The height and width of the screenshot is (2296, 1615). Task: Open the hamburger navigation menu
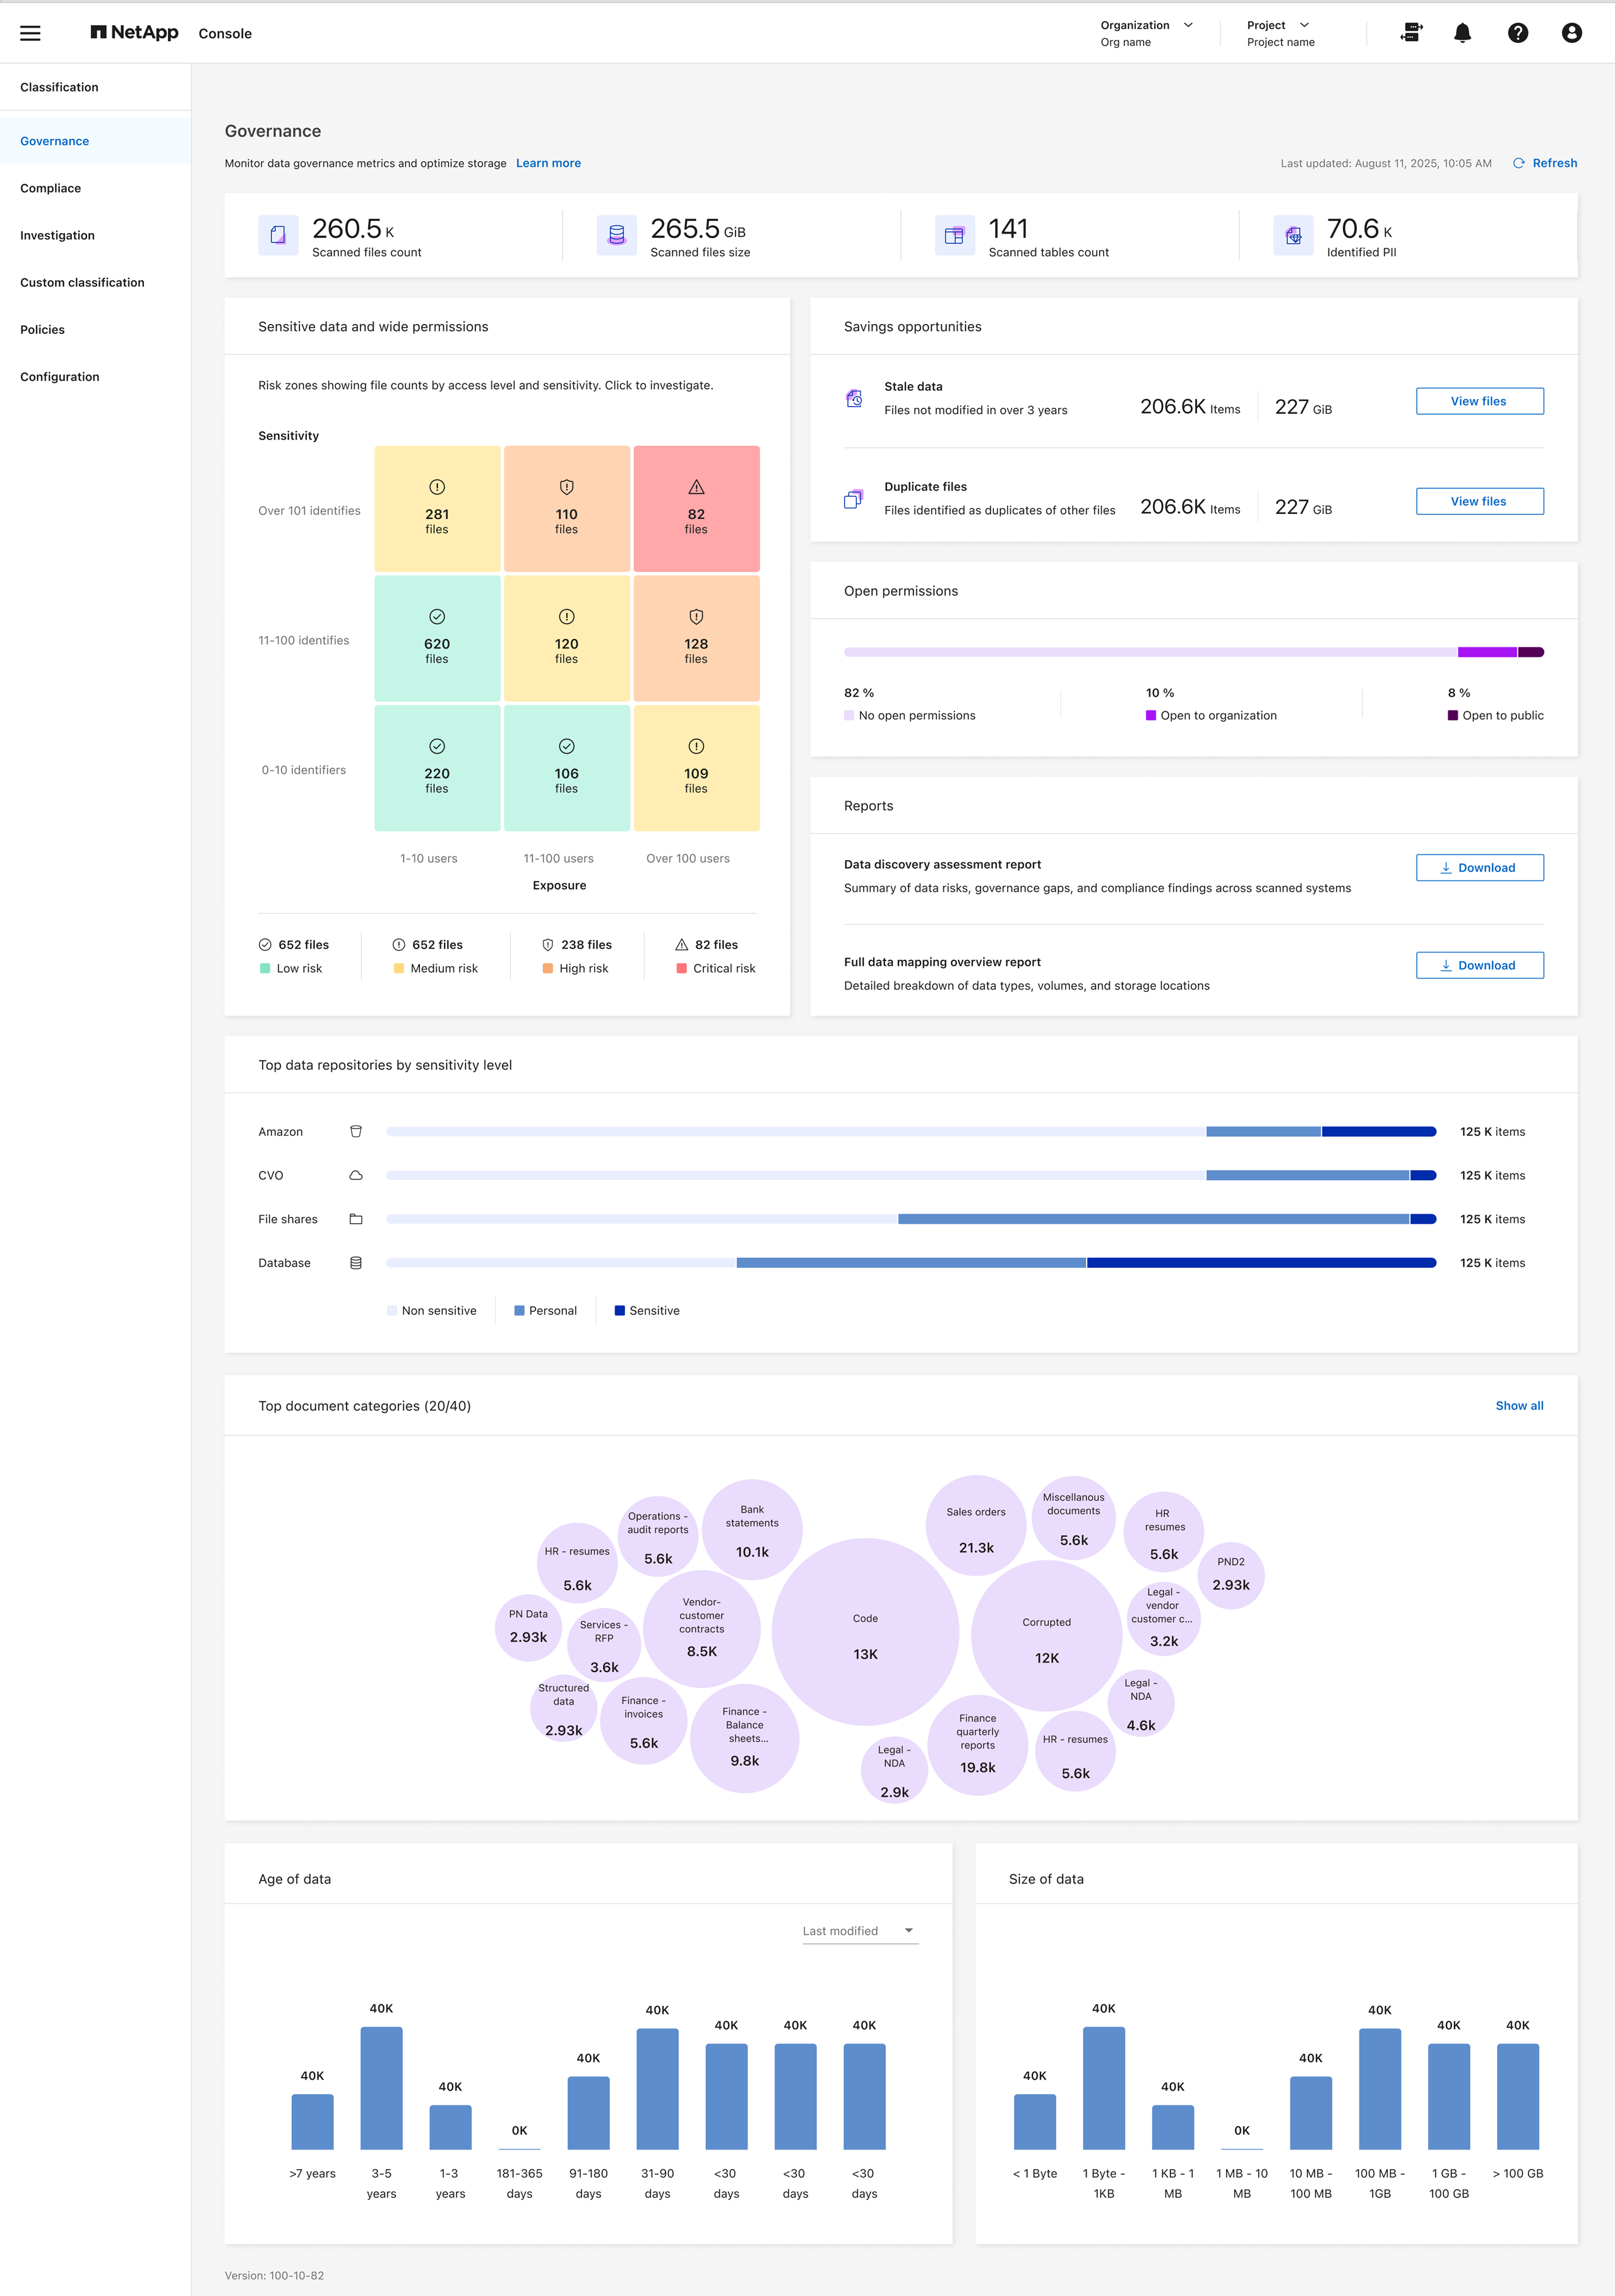(30, 33)
